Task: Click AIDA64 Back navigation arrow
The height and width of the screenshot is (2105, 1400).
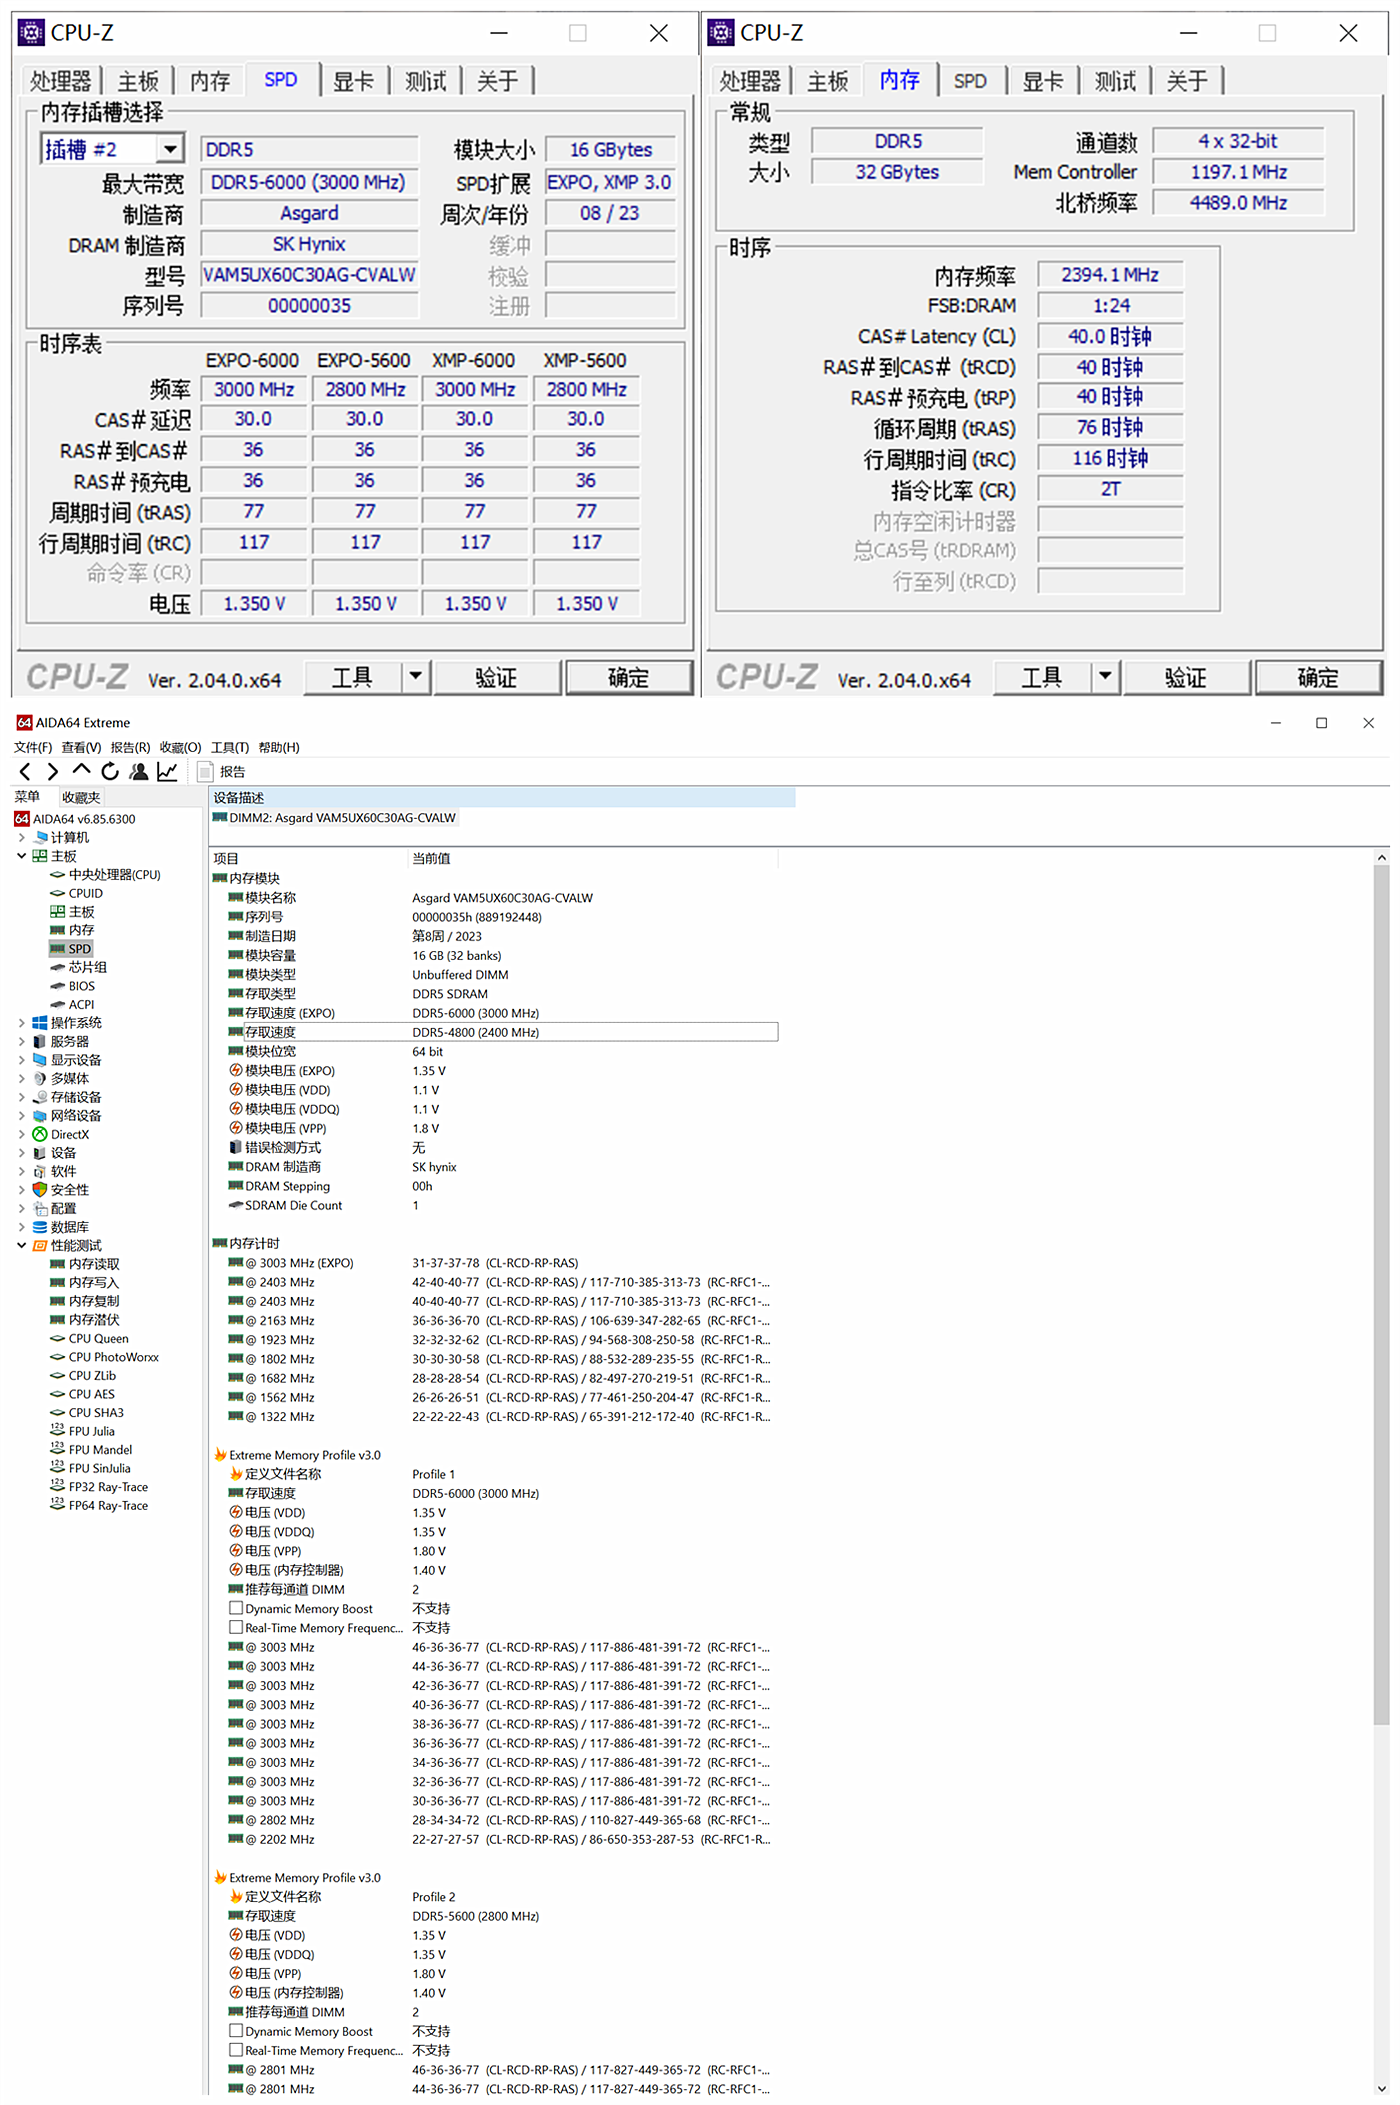Action: (x=25, y=771)
